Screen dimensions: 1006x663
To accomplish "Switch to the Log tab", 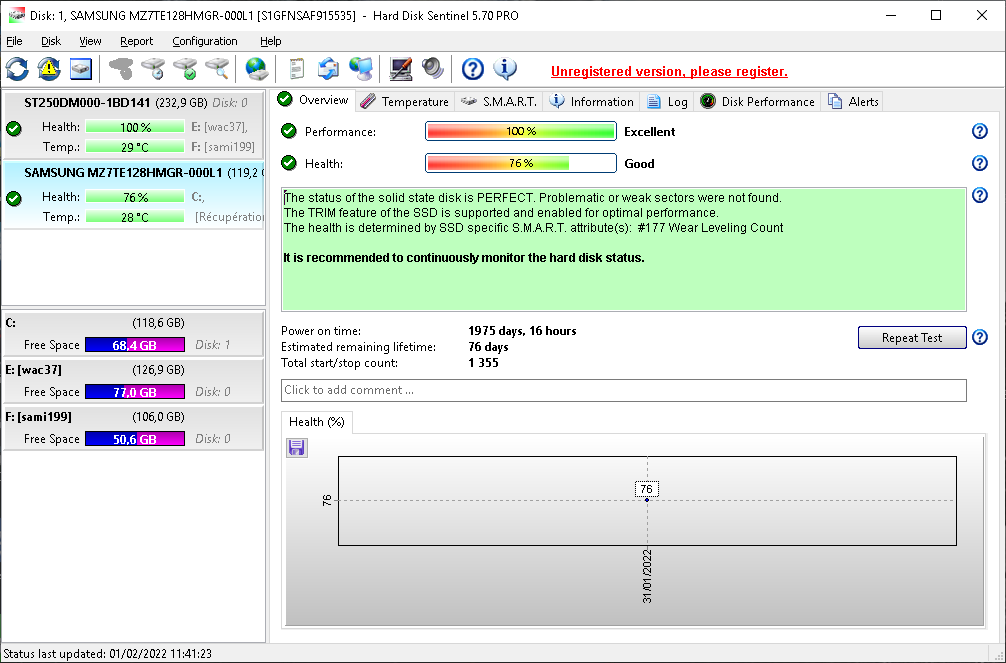I will click(x=667, y=101).
